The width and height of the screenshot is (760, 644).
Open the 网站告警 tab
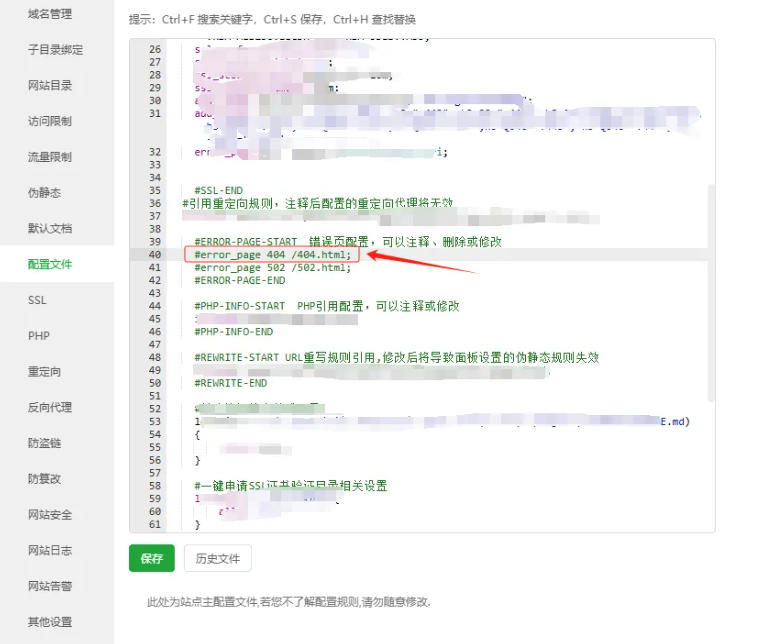[50, 586]
